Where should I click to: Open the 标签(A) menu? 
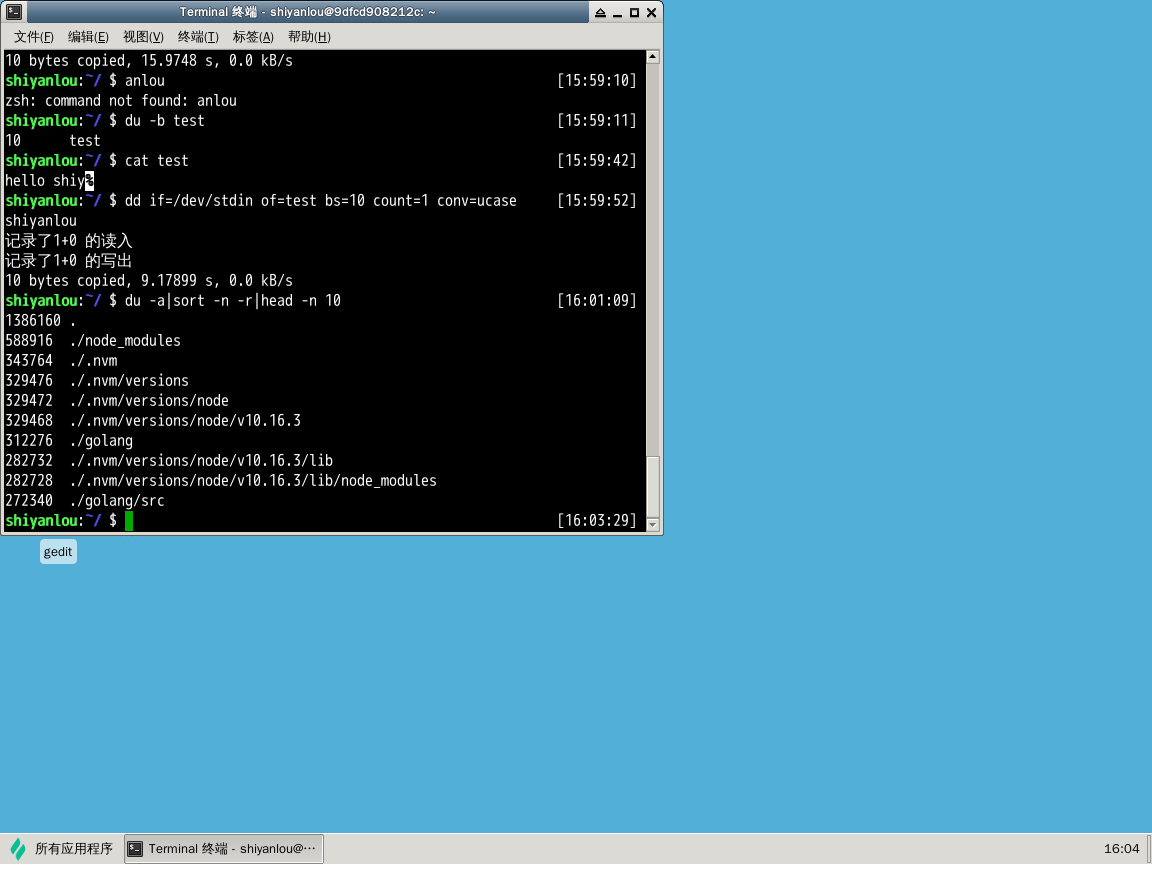pyautogui.click(x=253, y=37)
